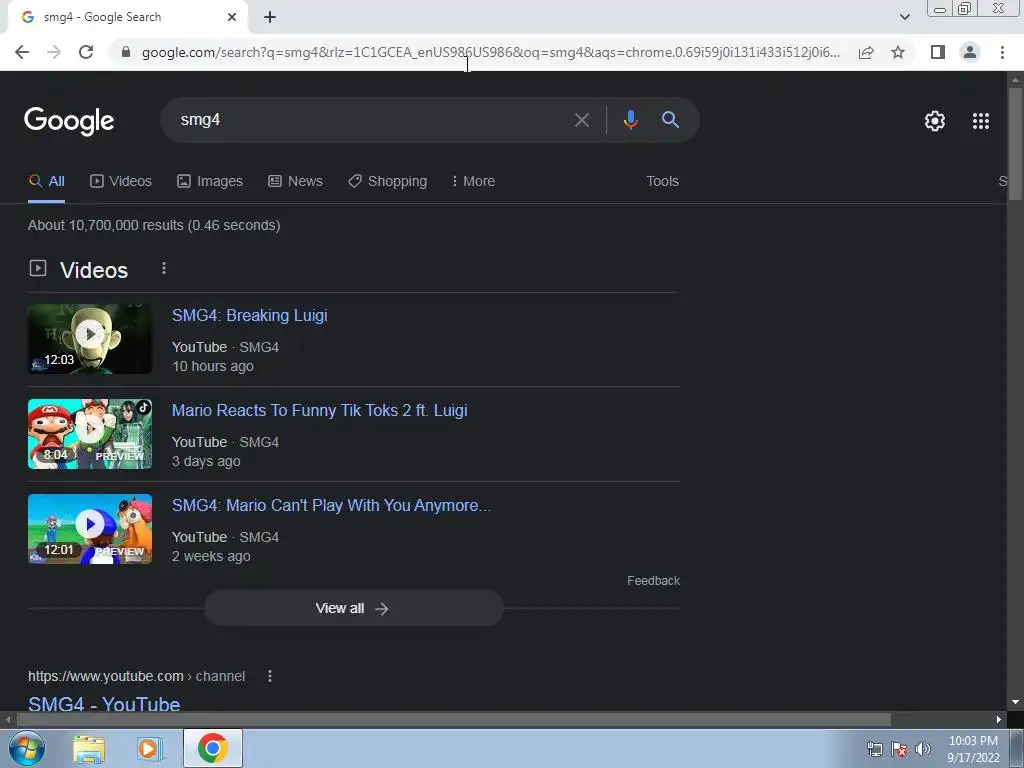
Task: Go back using the browser back arrow
Action: (22, 52)
